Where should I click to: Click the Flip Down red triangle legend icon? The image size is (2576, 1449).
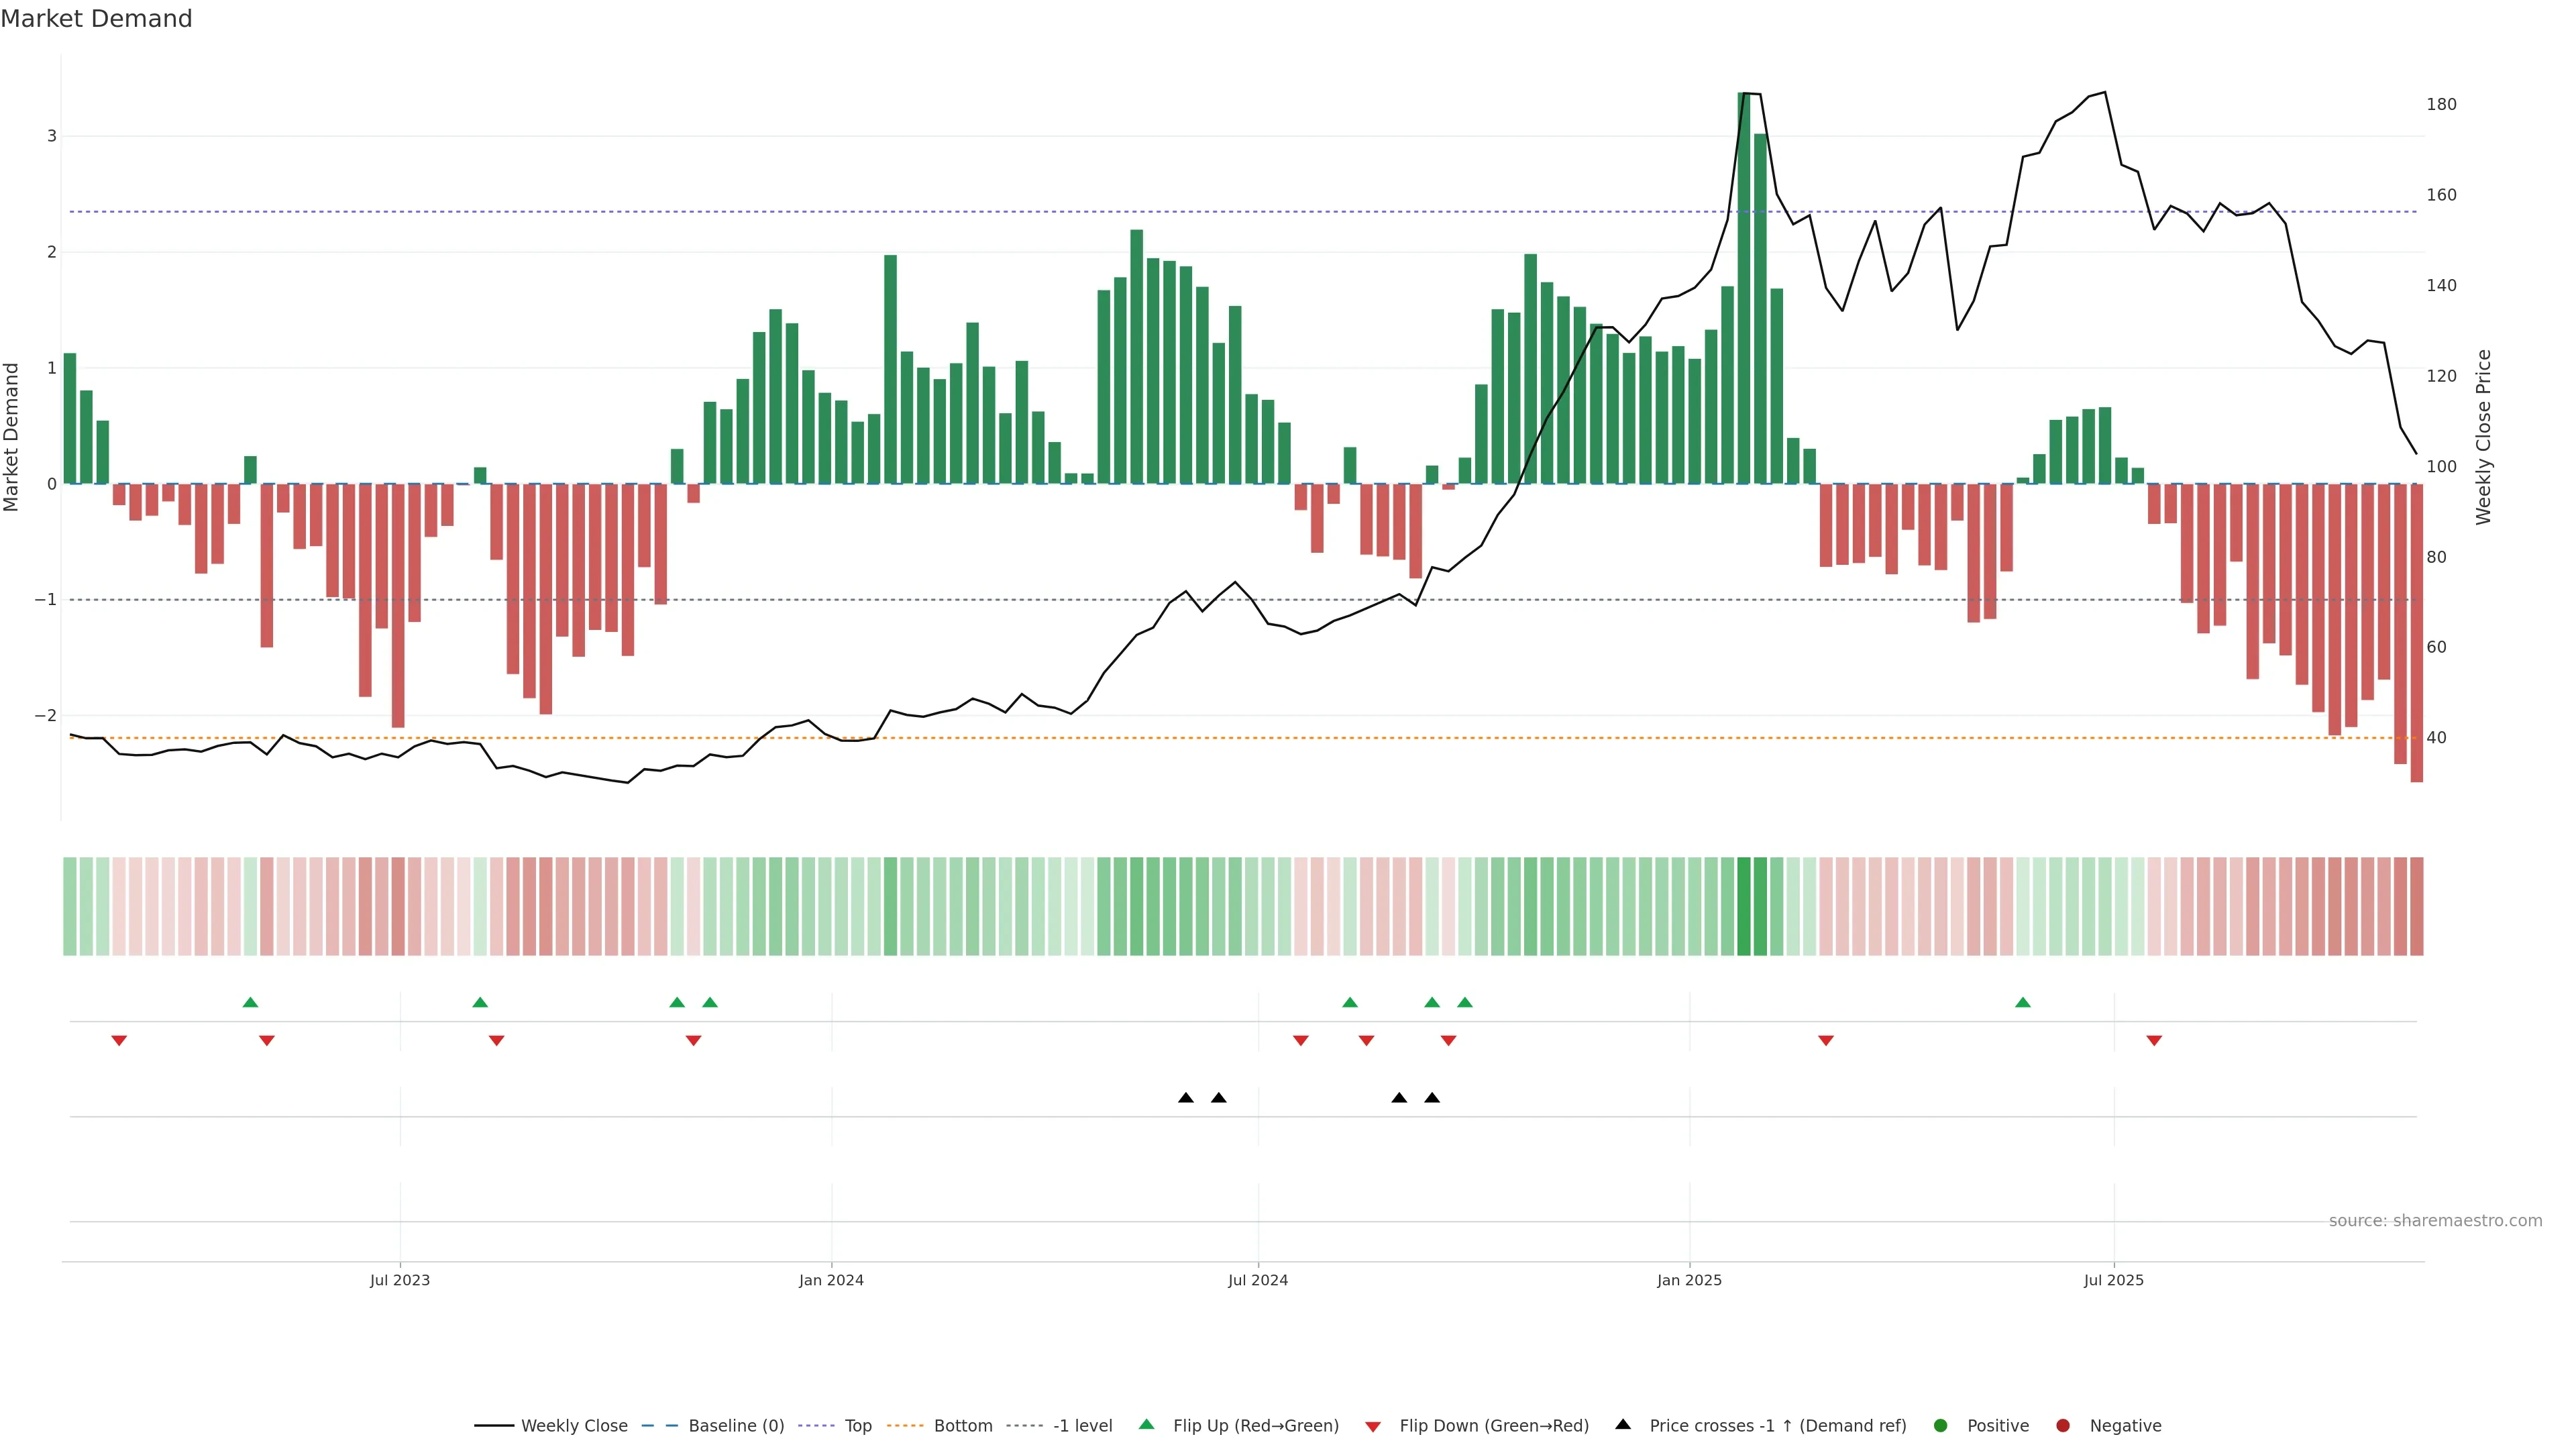1372,1426
